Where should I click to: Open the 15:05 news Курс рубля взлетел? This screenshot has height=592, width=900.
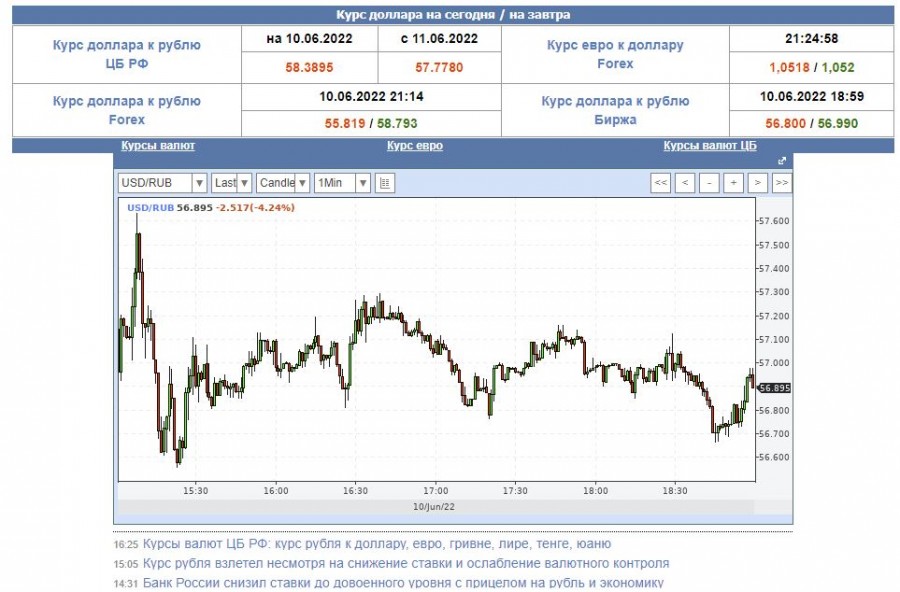pyautogui.click(x=406, y=563)
